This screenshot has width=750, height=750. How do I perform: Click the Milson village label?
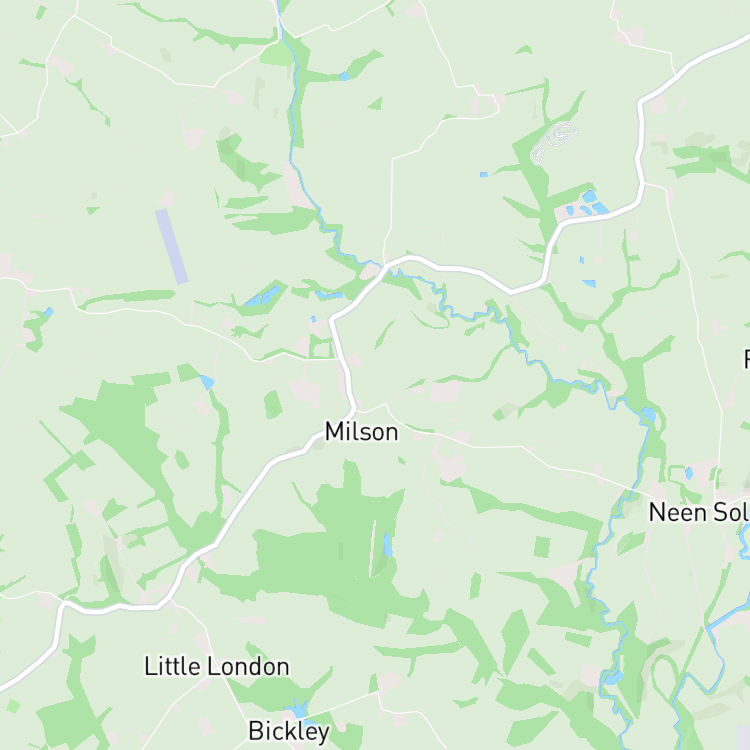(x=361, y=431)
